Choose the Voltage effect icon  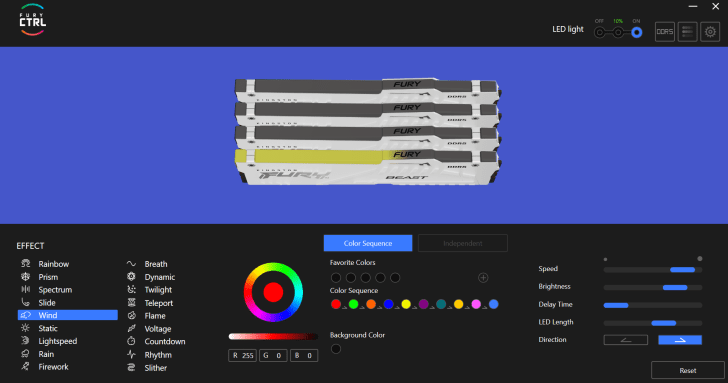point(131,328)
